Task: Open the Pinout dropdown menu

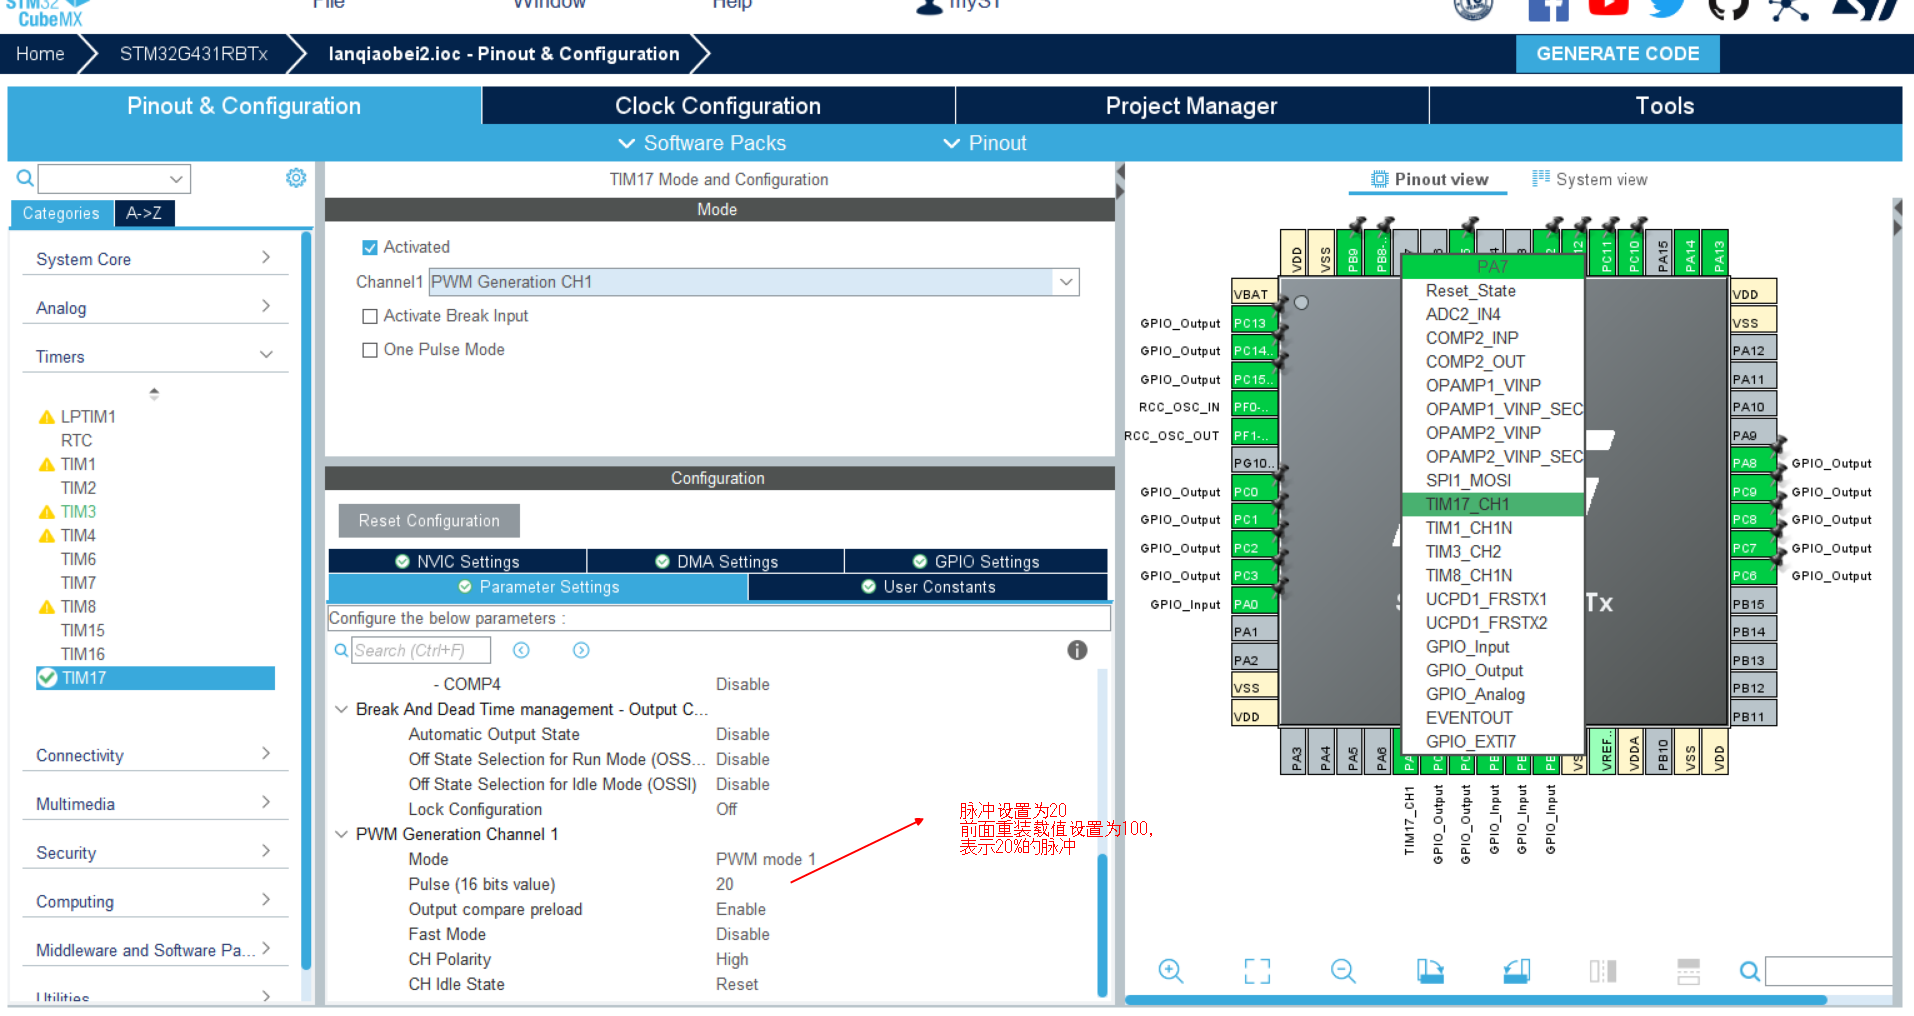Action: (x=985, y=143)
